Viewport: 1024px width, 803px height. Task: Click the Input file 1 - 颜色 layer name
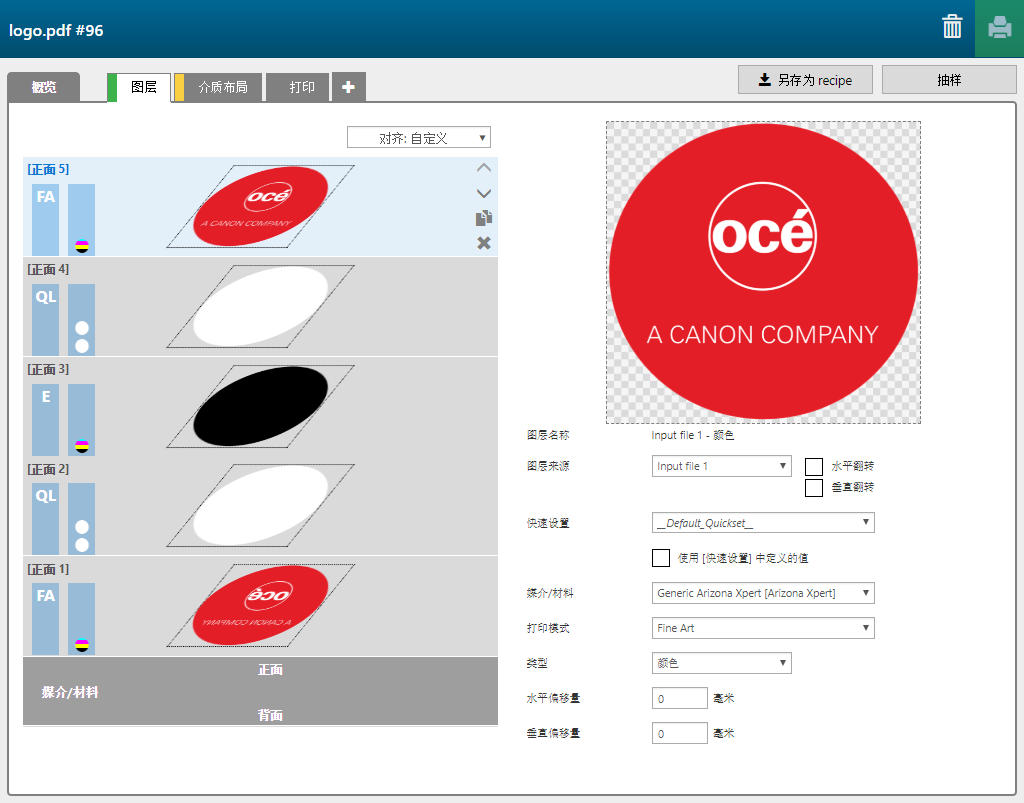(x=693, y=435)
